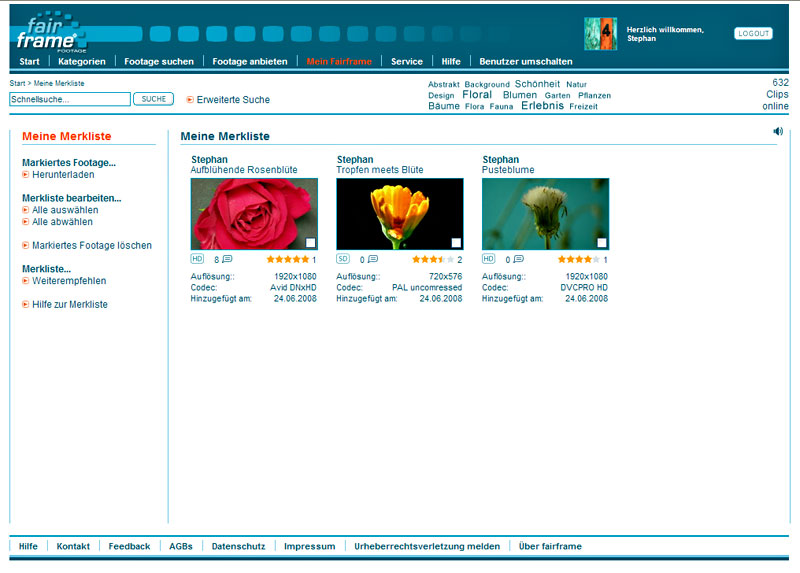Viewport: 800px width, 573px height.
Task: Check the Pusteblume clip checkbox
Action: coord(602,242)
